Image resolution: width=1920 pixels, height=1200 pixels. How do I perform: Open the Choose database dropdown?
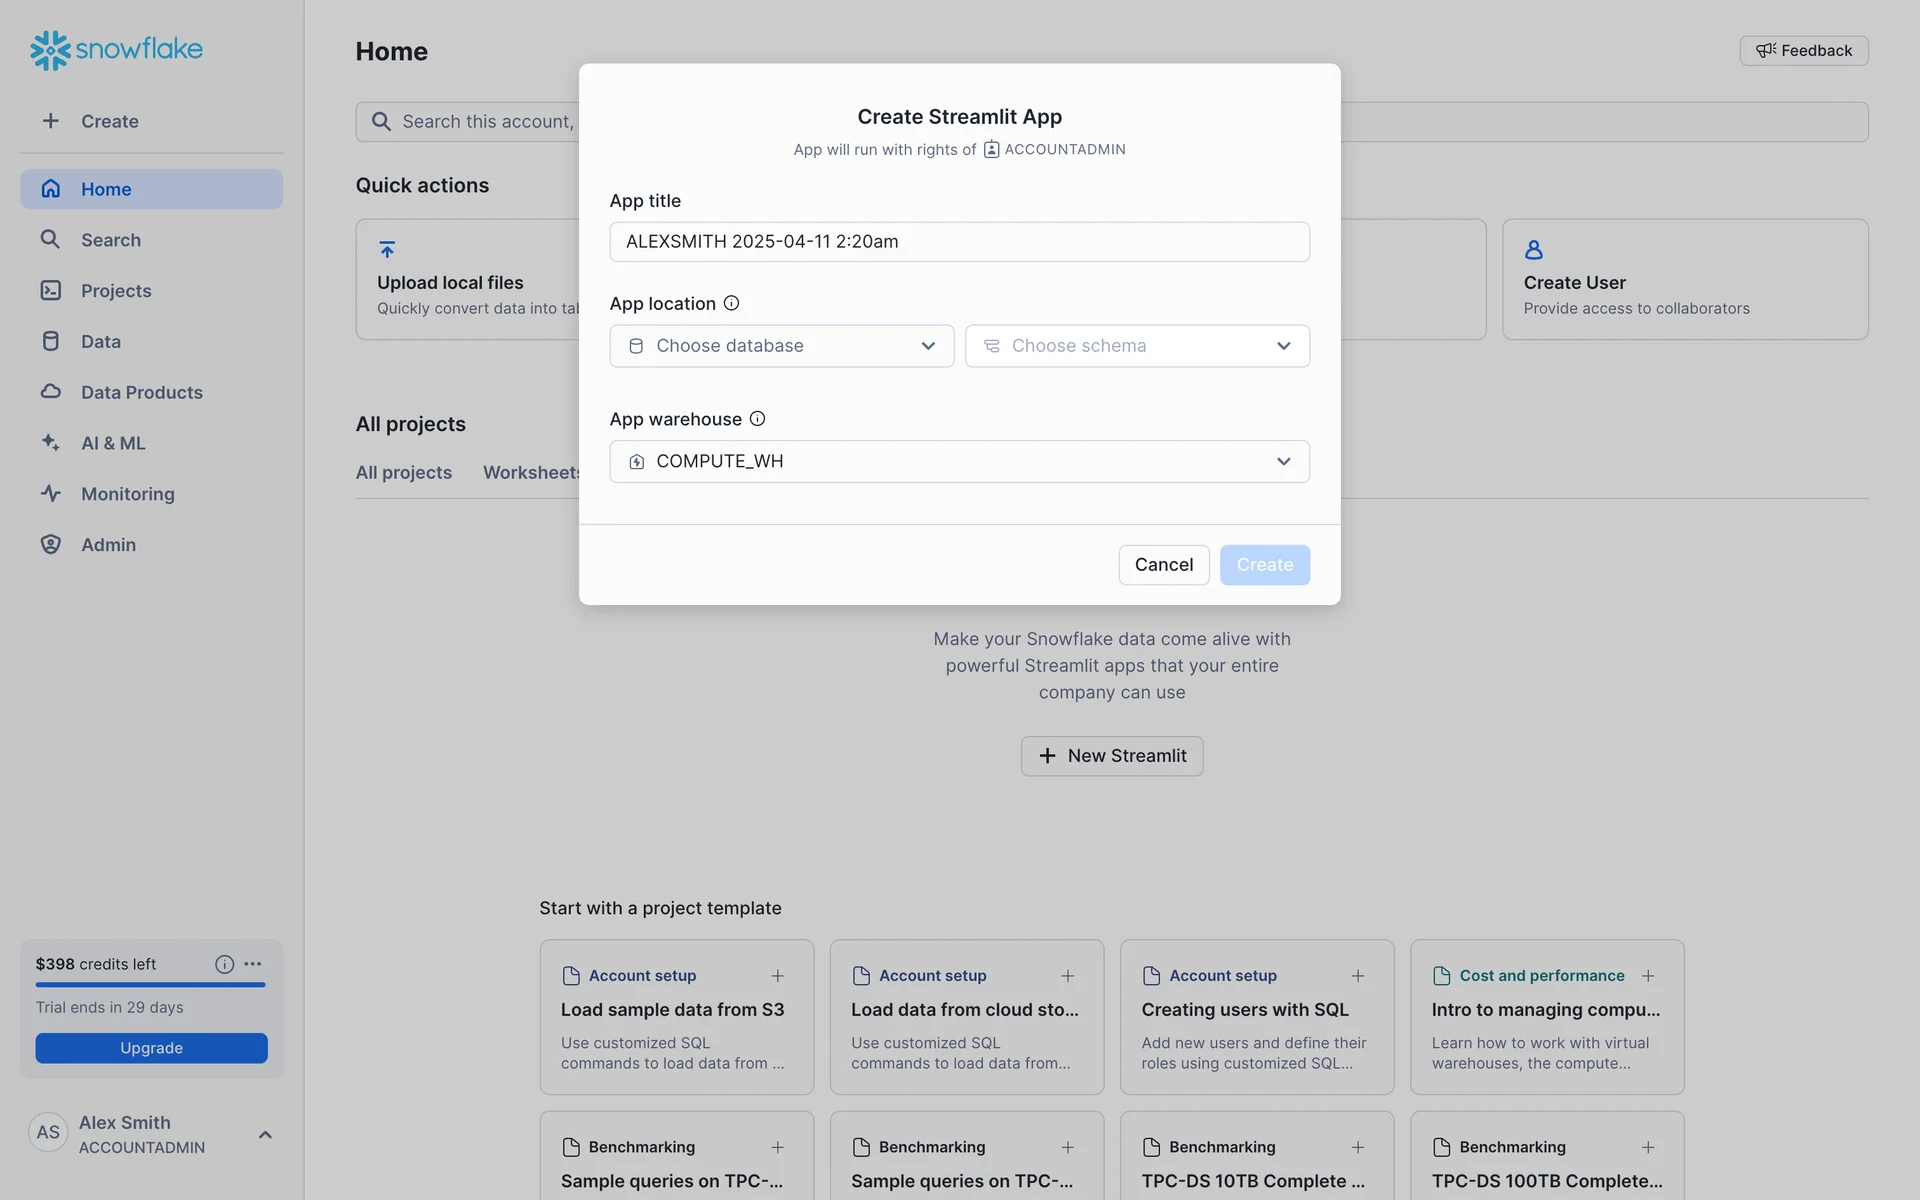(781, 346)
